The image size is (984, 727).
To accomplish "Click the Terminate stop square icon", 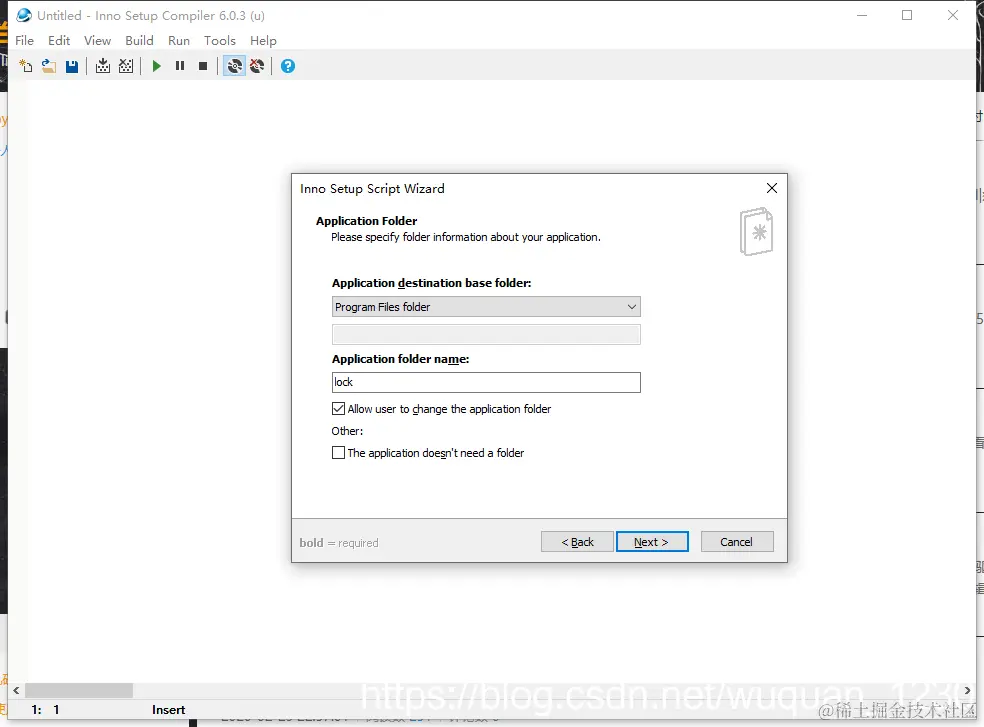I will coord(203,66).
